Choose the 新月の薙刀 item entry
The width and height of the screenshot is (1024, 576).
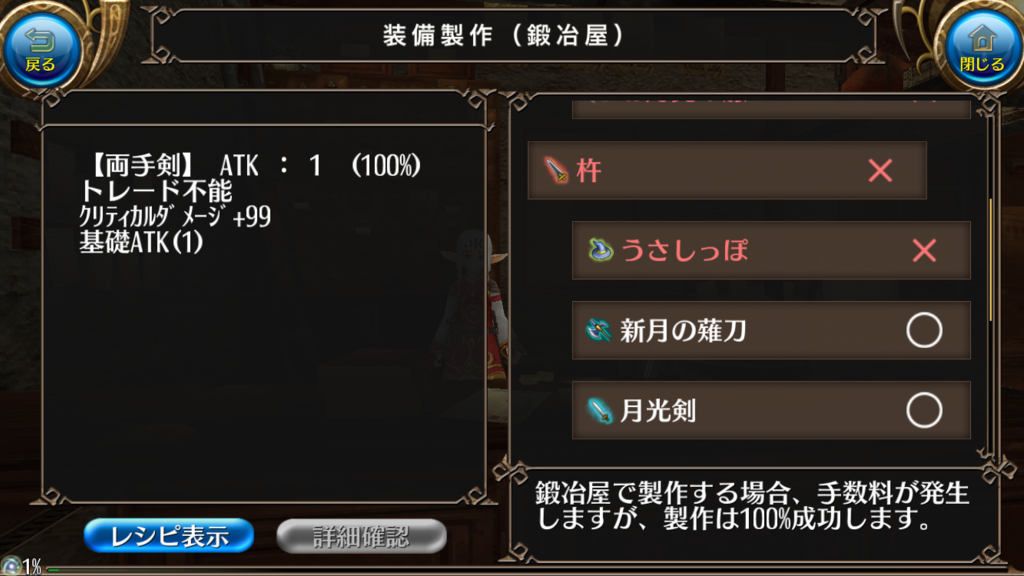[771, 330]
